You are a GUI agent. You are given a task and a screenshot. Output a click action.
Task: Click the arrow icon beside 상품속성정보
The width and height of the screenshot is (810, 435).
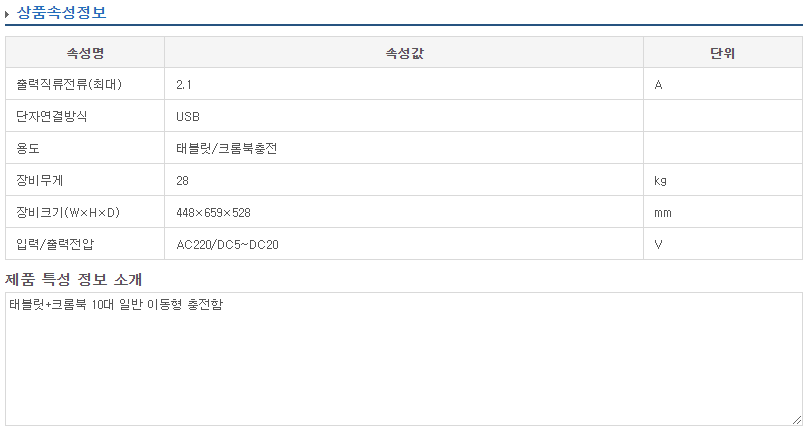(x=7, y=14)
